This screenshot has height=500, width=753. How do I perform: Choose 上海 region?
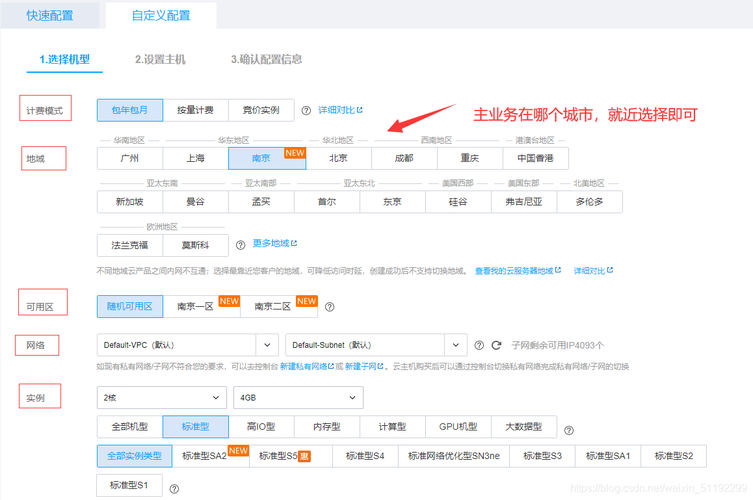click(x=195, y=158)
